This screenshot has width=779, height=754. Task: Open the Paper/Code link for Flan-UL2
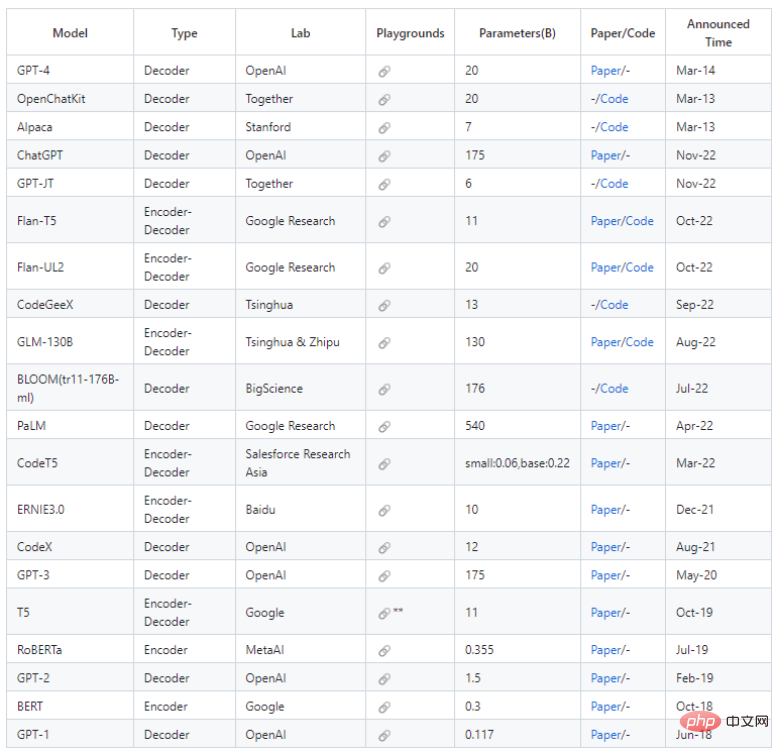(x=622, y=267)
